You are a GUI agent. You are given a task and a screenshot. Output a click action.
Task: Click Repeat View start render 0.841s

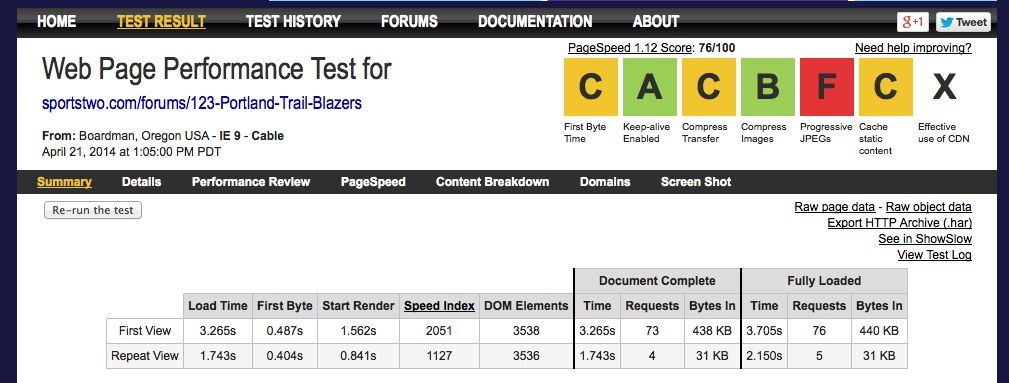(358, 356)
